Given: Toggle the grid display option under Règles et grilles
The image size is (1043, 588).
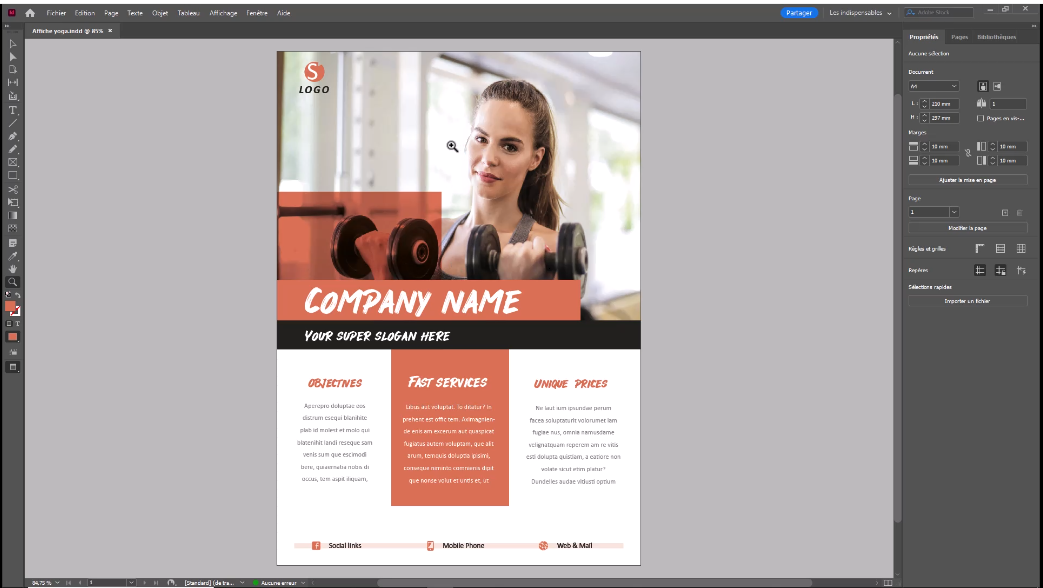Looking at the screenshot, I should pyautogui.click(x=1021, y=247).
